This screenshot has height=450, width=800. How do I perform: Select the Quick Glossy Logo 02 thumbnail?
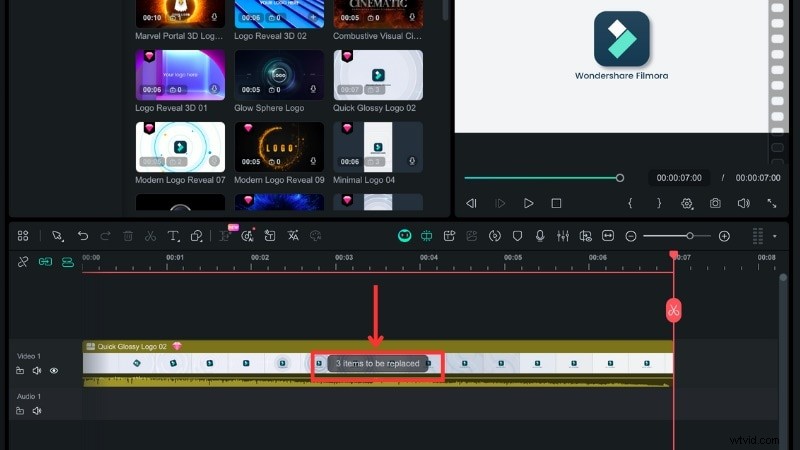point(378,75)
